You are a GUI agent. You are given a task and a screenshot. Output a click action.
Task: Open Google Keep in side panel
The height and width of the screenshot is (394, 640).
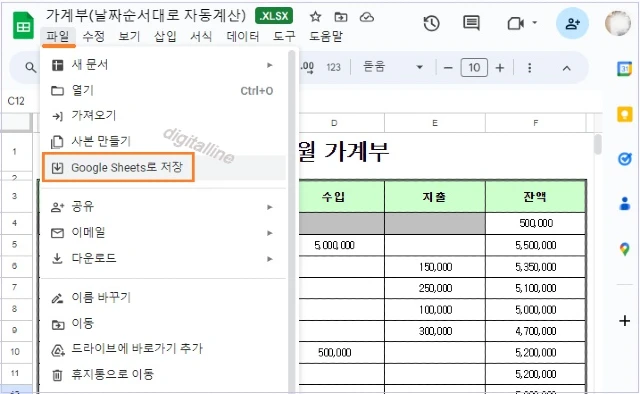tap(624, 114)
